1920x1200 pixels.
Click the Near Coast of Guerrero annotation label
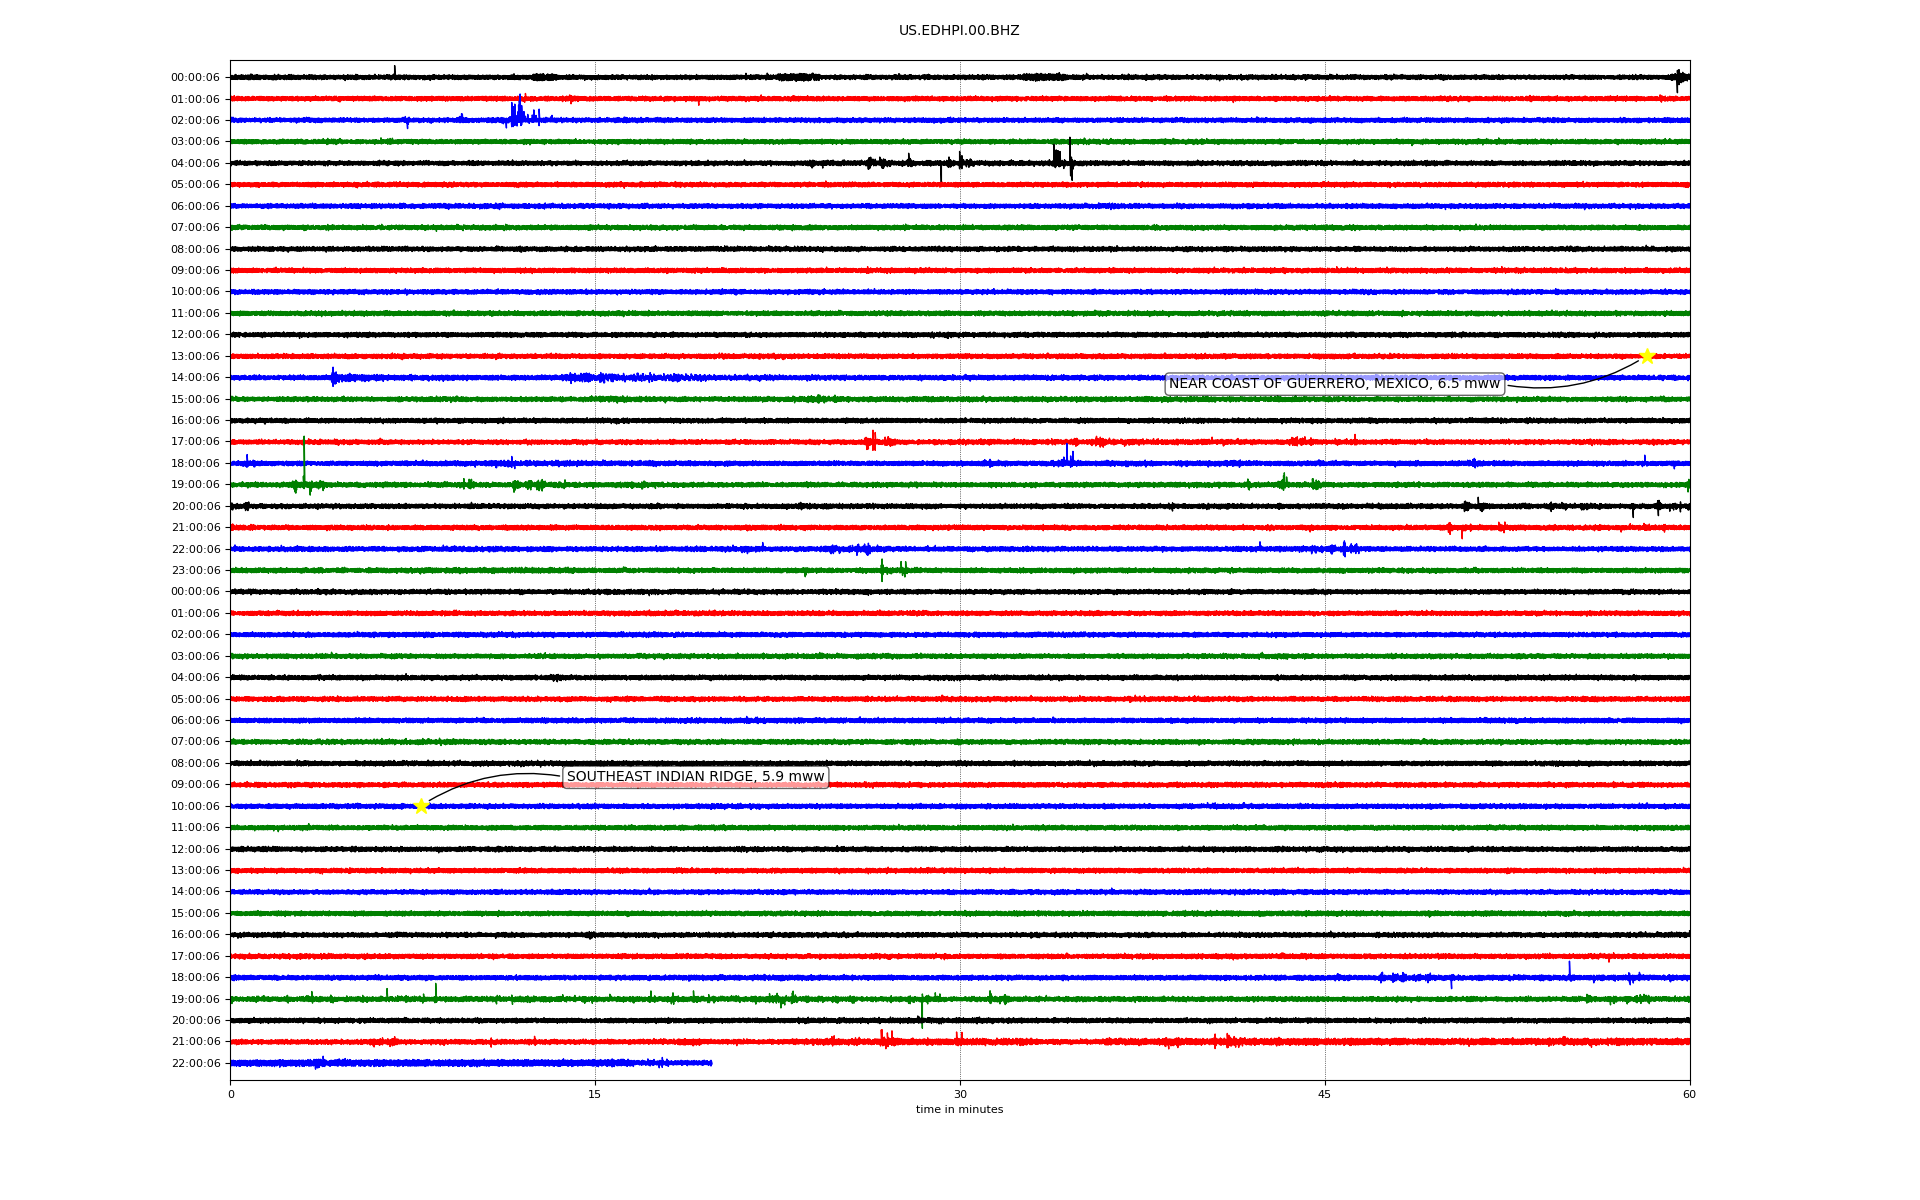tap(1334, 384)
